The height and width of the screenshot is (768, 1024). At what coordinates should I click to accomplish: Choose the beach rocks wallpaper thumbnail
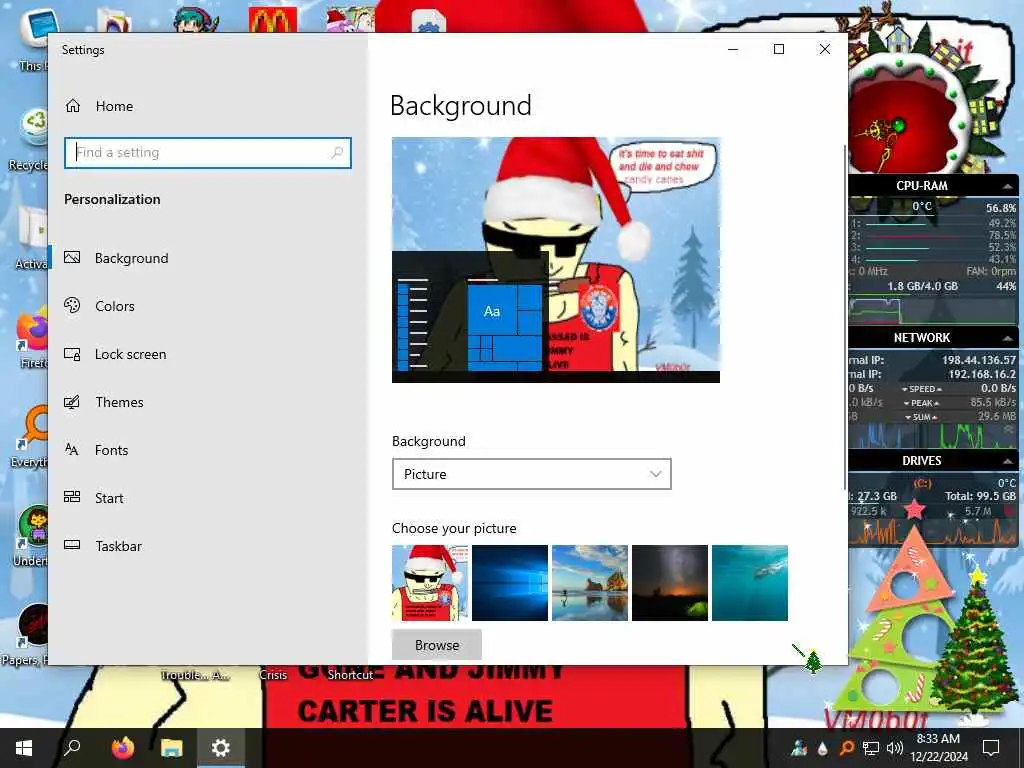point(590,583)
